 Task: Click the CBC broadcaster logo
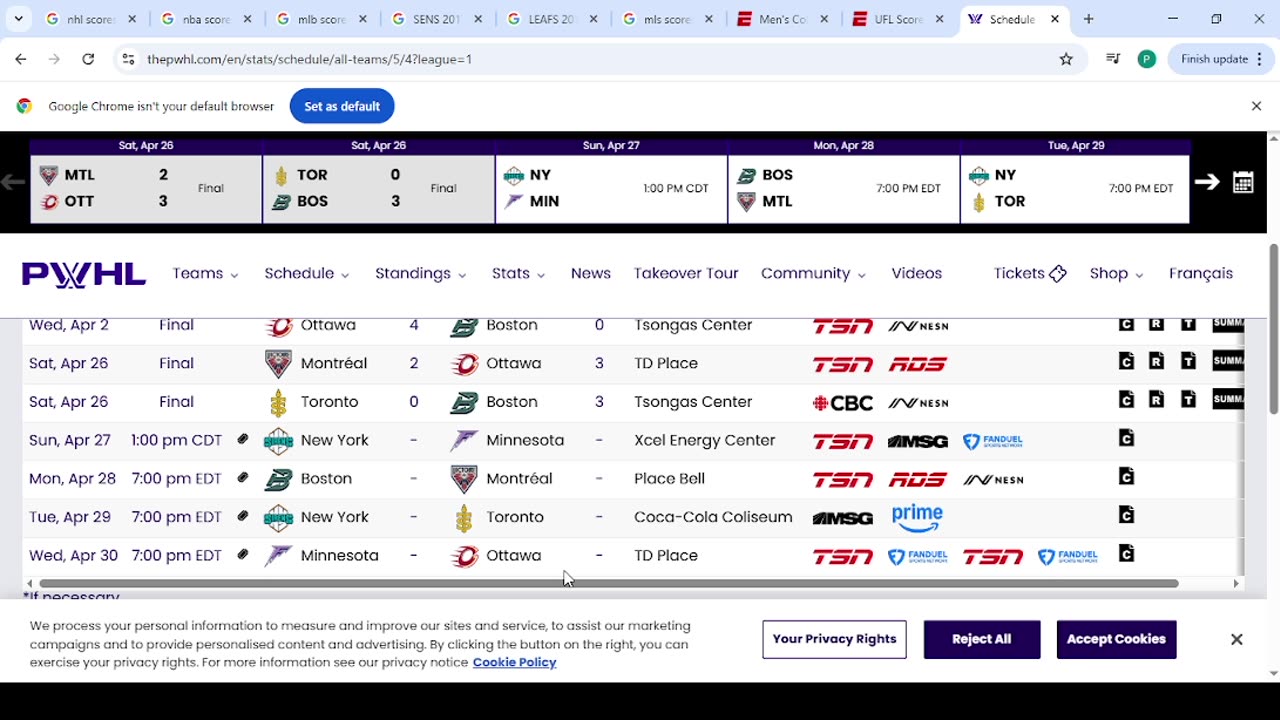tap(843, 403)
